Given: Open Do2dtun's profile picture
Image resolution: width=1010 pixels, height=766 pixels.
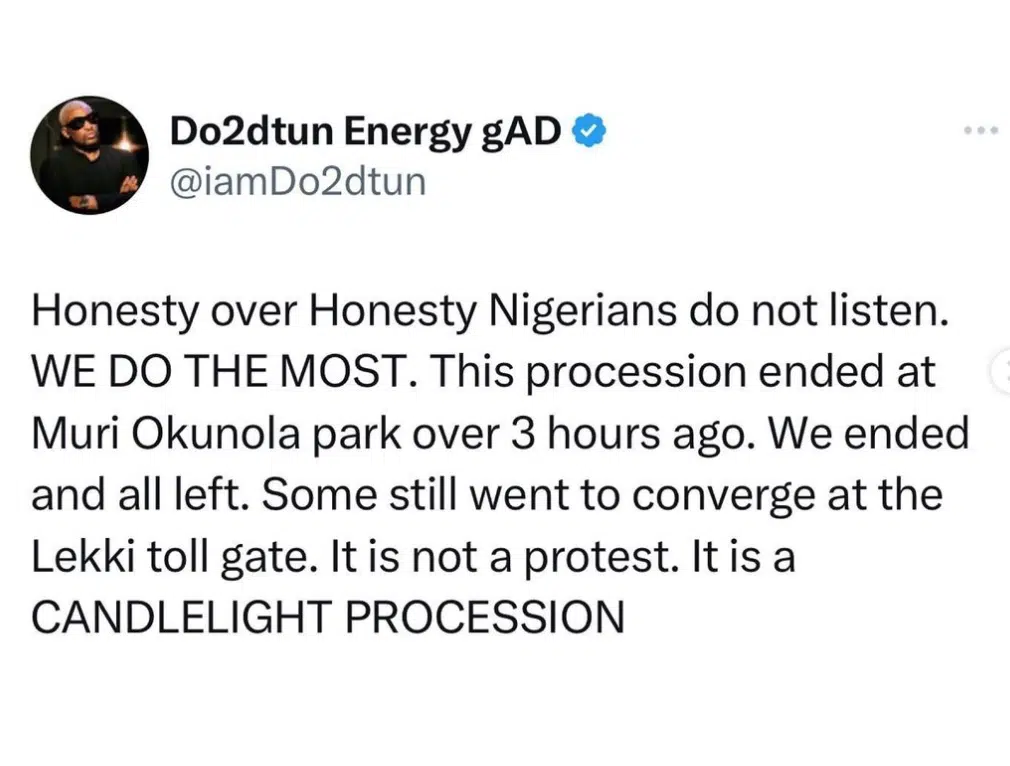Looking at the screenshot, I should (90, 155).
